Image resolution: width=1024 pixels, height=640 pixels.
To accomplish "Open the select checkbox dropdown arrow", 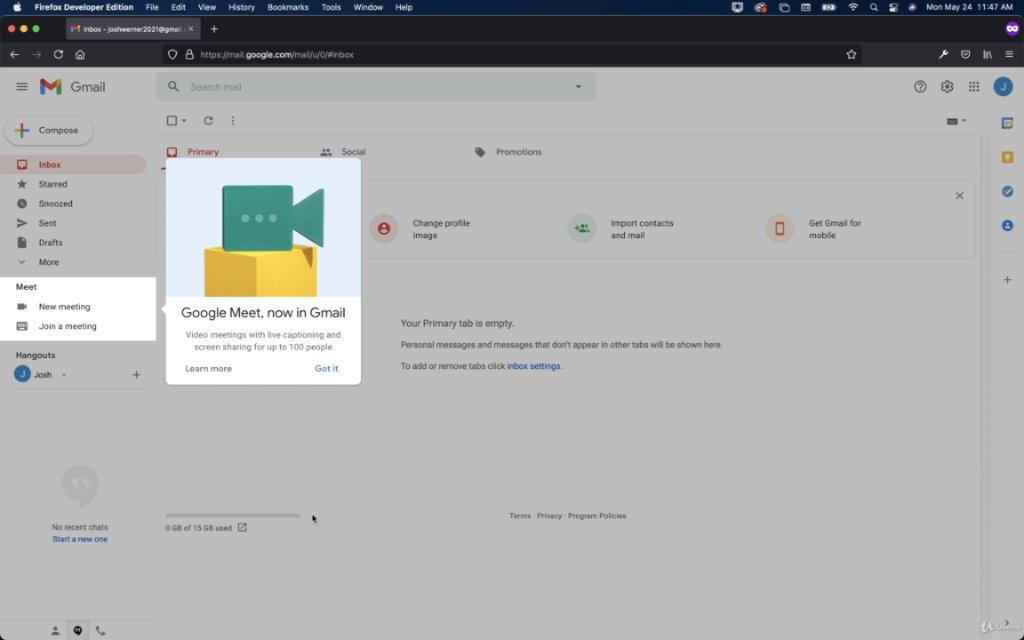I will (x=184, y=121).
